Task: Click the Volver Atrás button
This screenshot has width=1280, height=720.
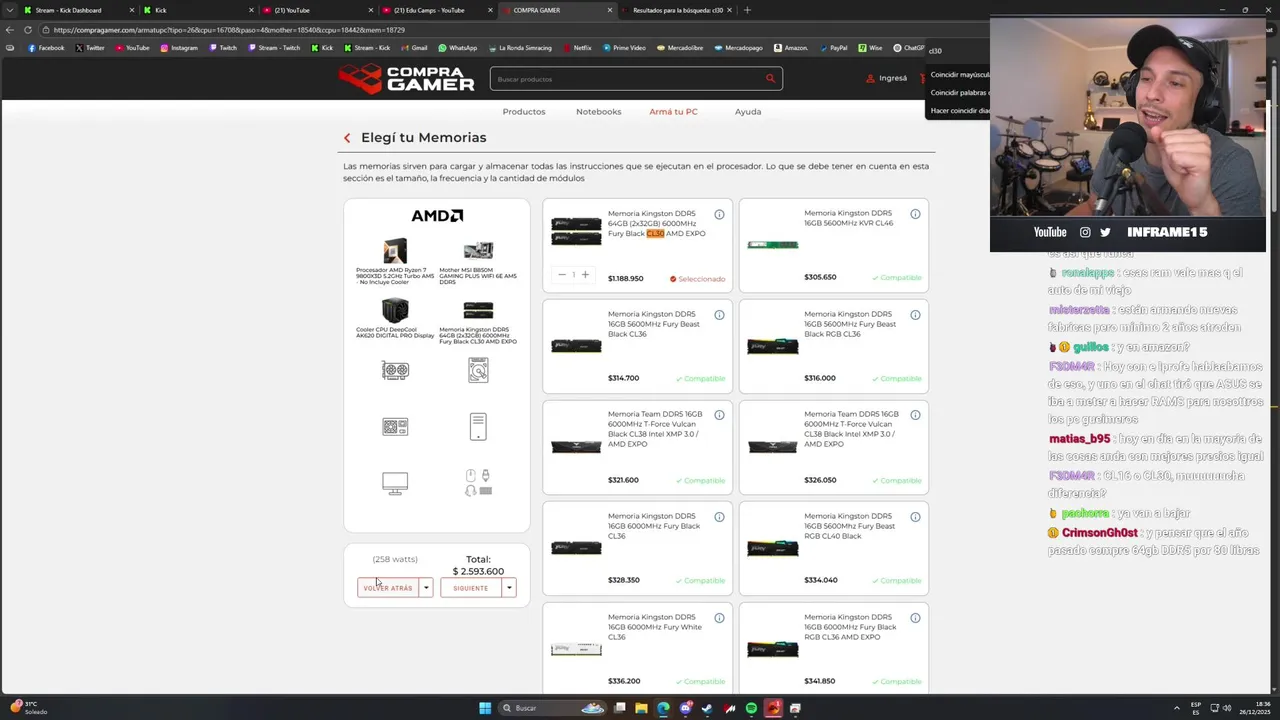Action: tap(388, 588)
